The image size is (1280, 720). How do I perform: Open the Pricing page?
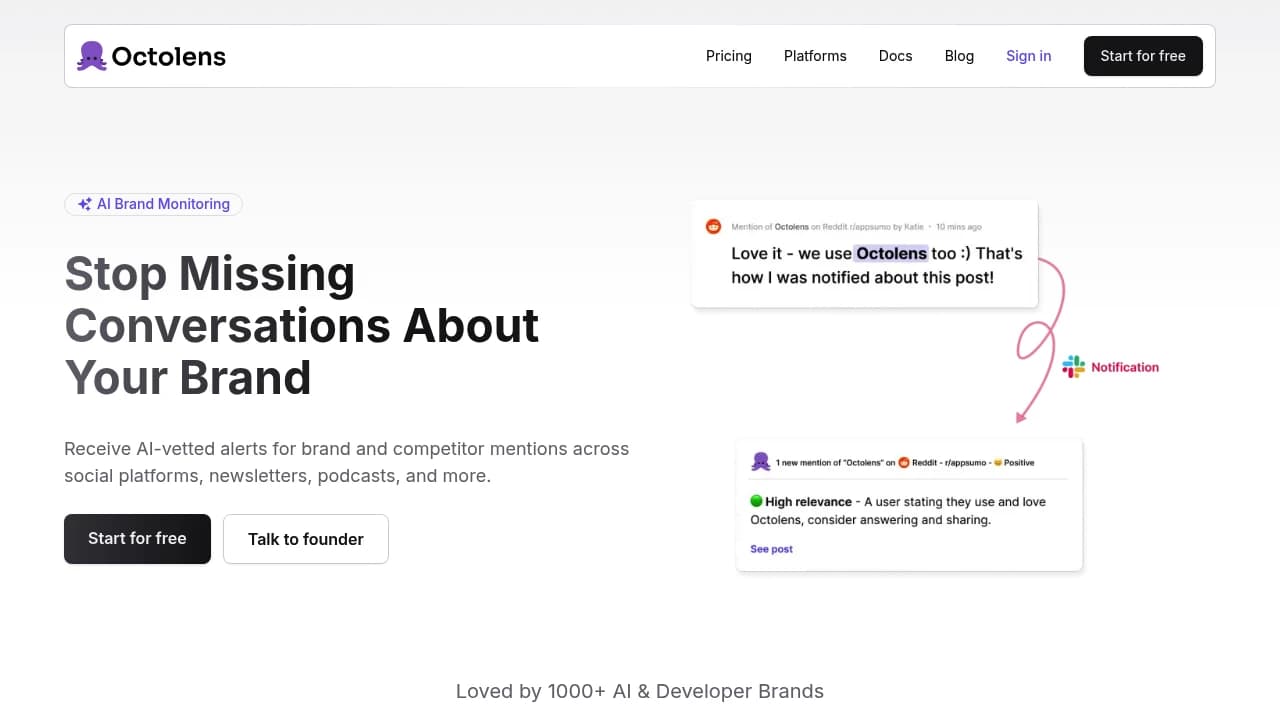729,56
